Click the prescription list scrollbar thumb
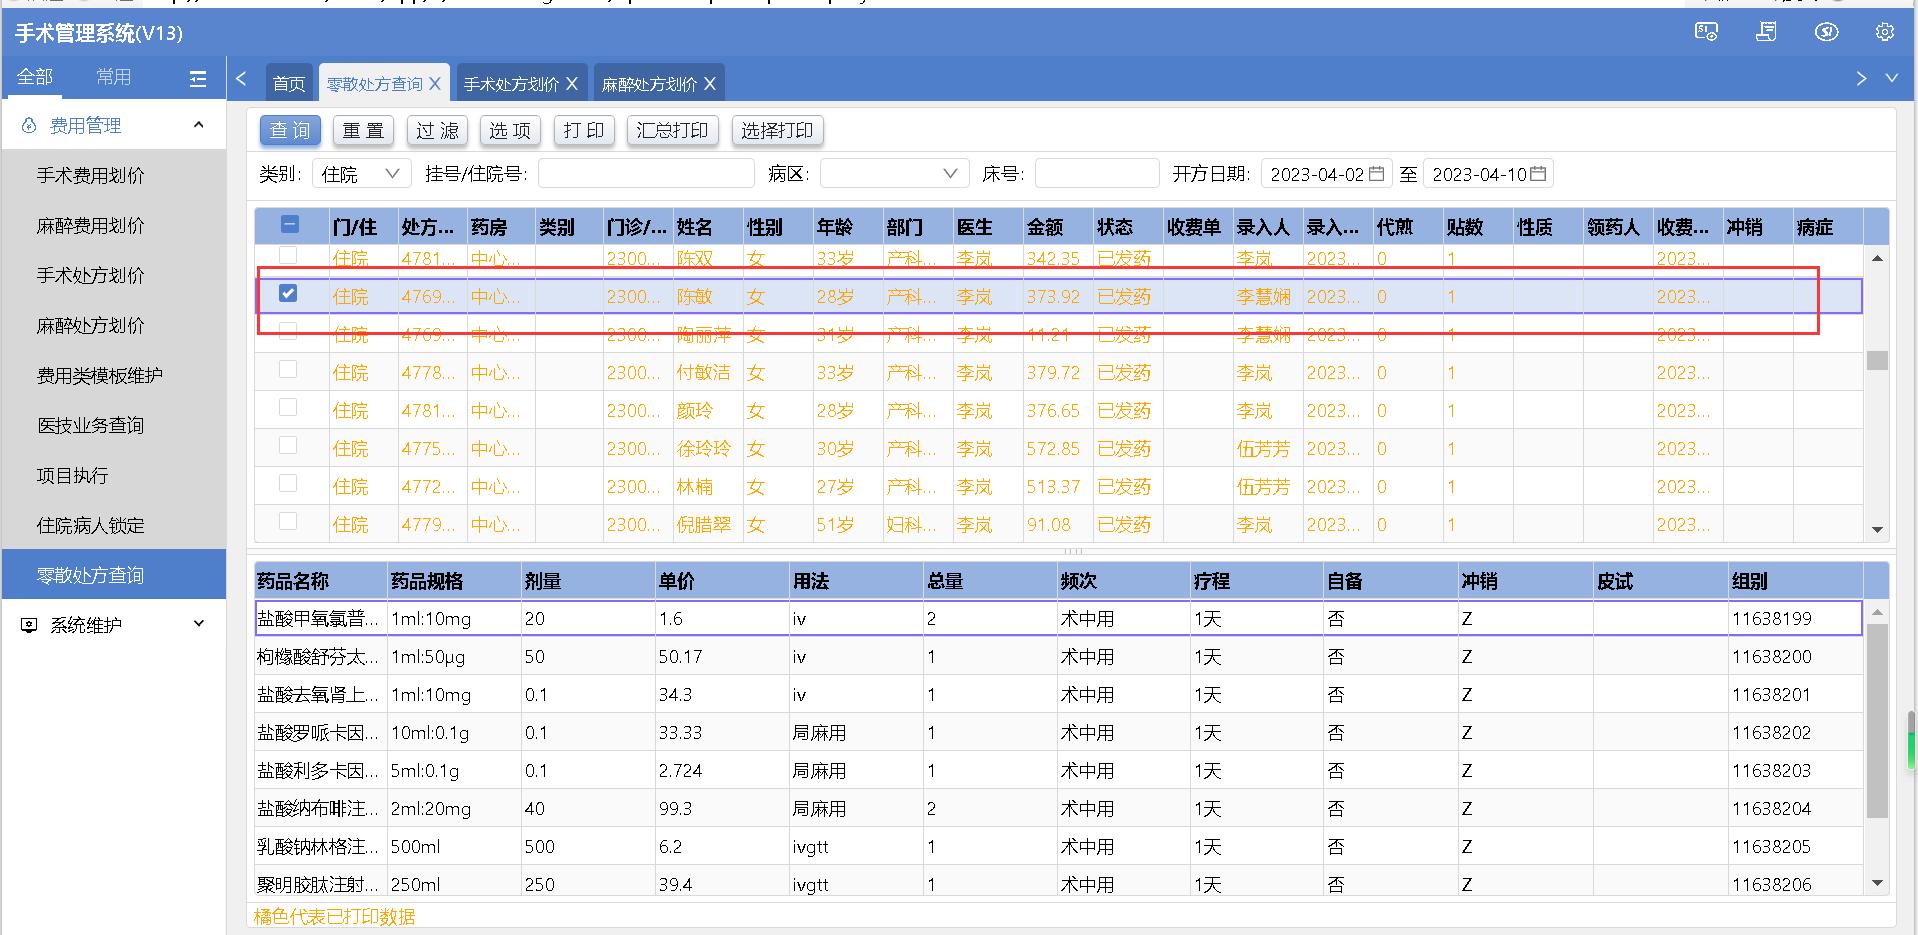 [x=1877, y=360]
